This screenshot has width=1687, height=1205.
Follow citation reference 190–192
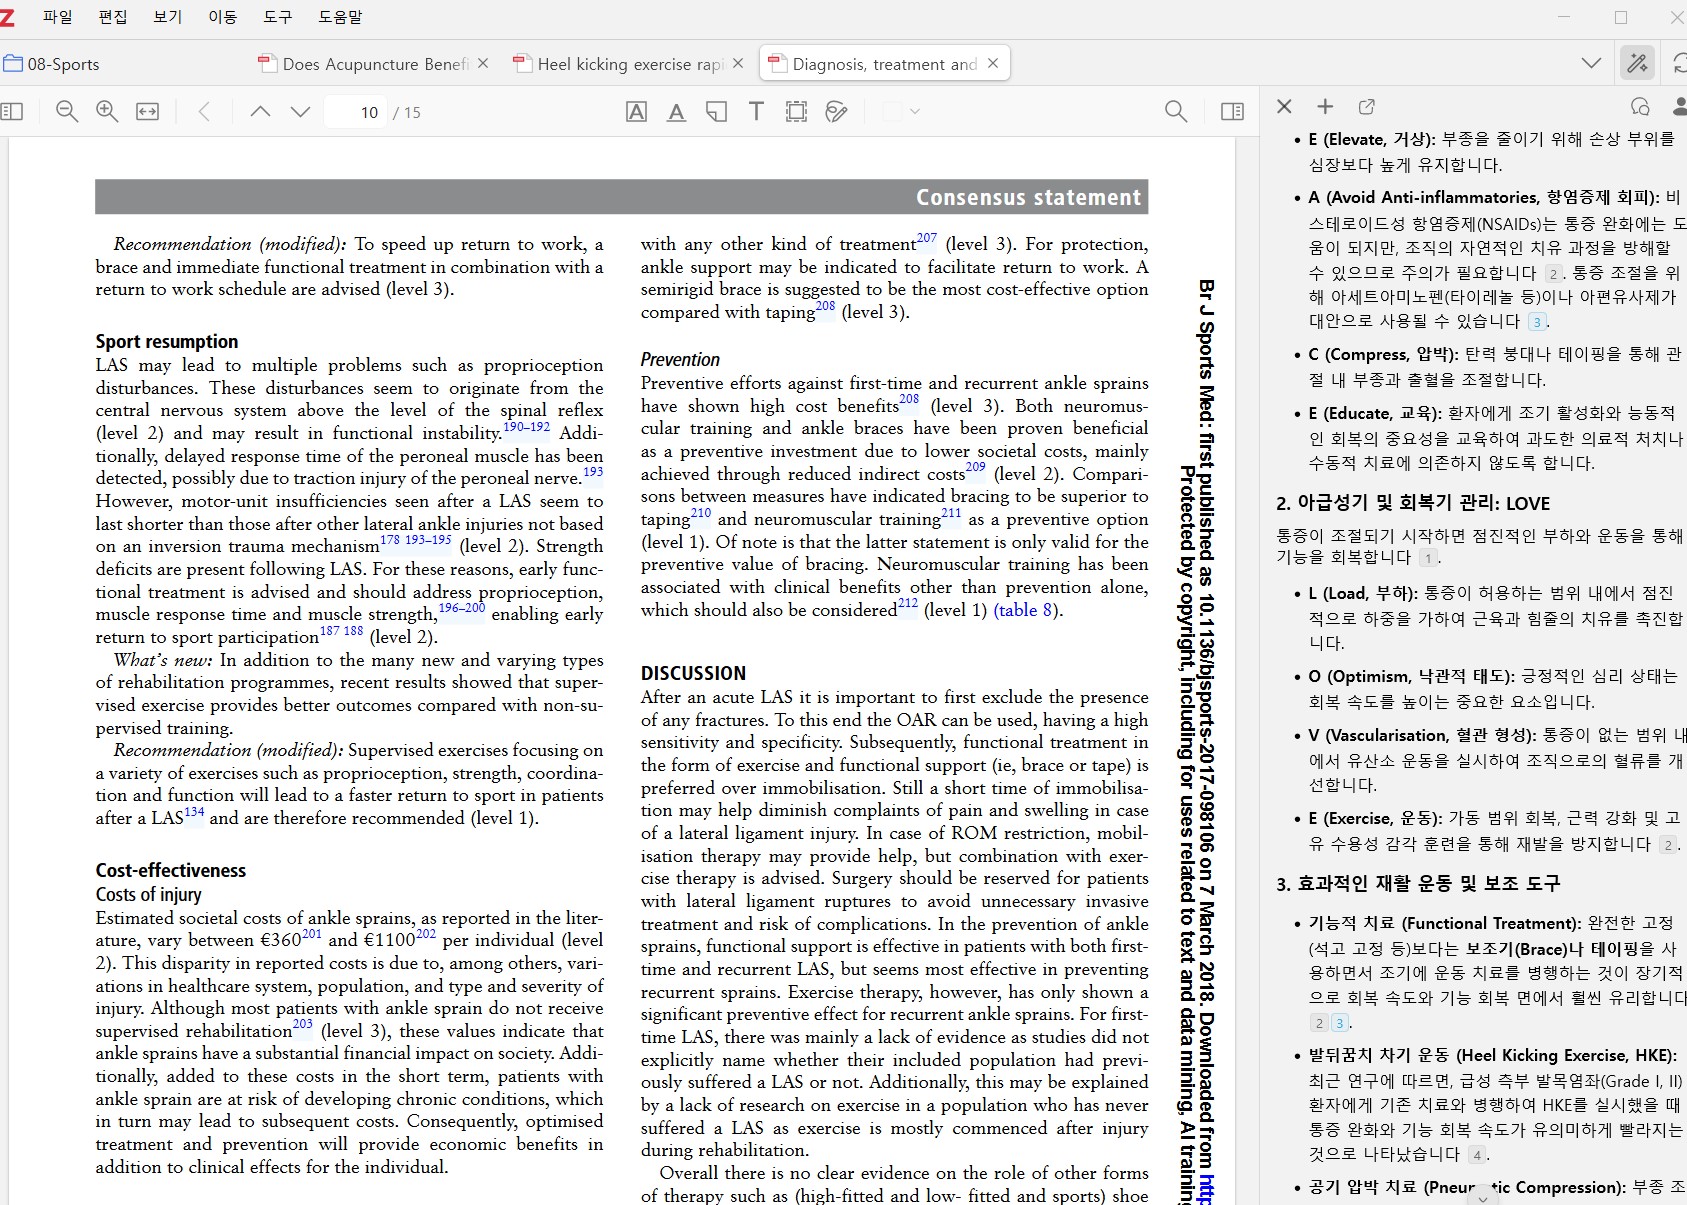tap(526, 427)
